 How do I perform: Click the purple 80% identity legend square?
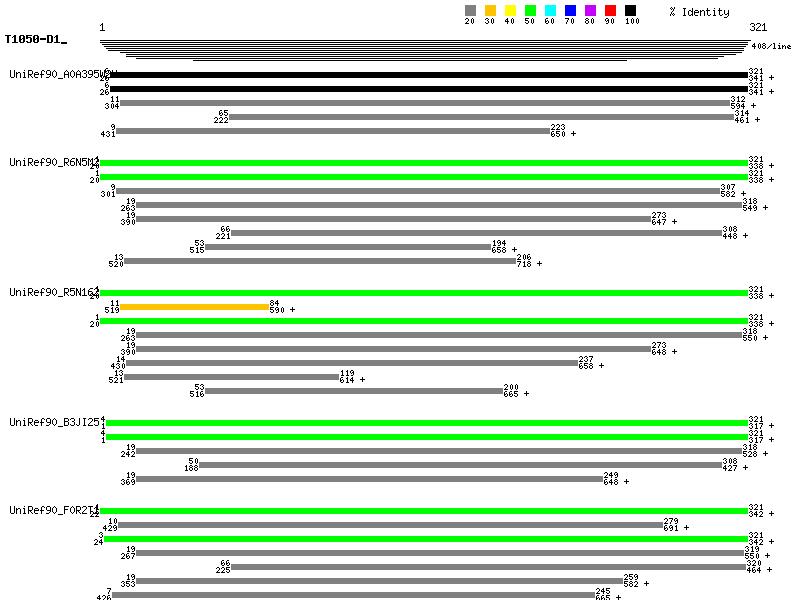(x=590, y=11)
